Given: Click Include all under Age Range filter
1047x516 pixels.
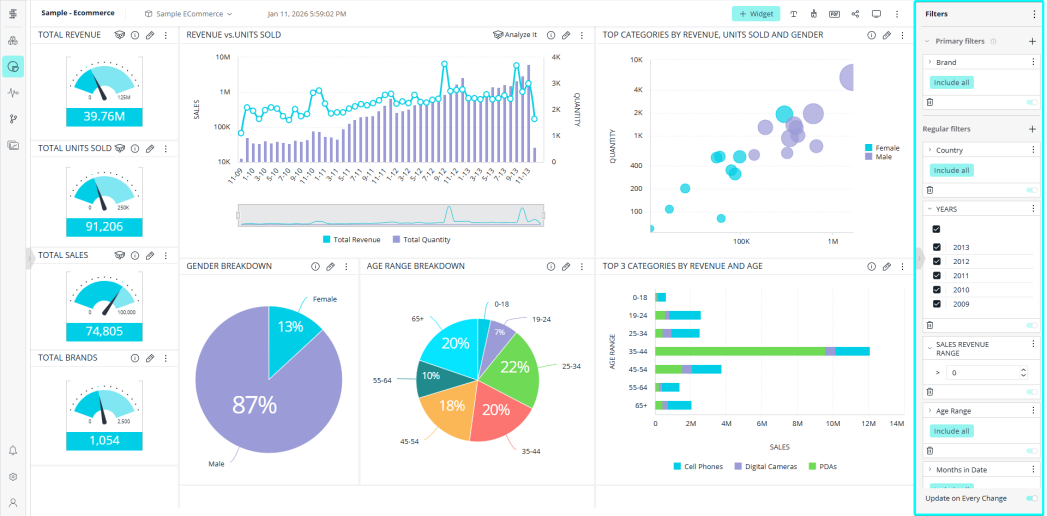Looking at the screenshot, I should coord(951,431).
